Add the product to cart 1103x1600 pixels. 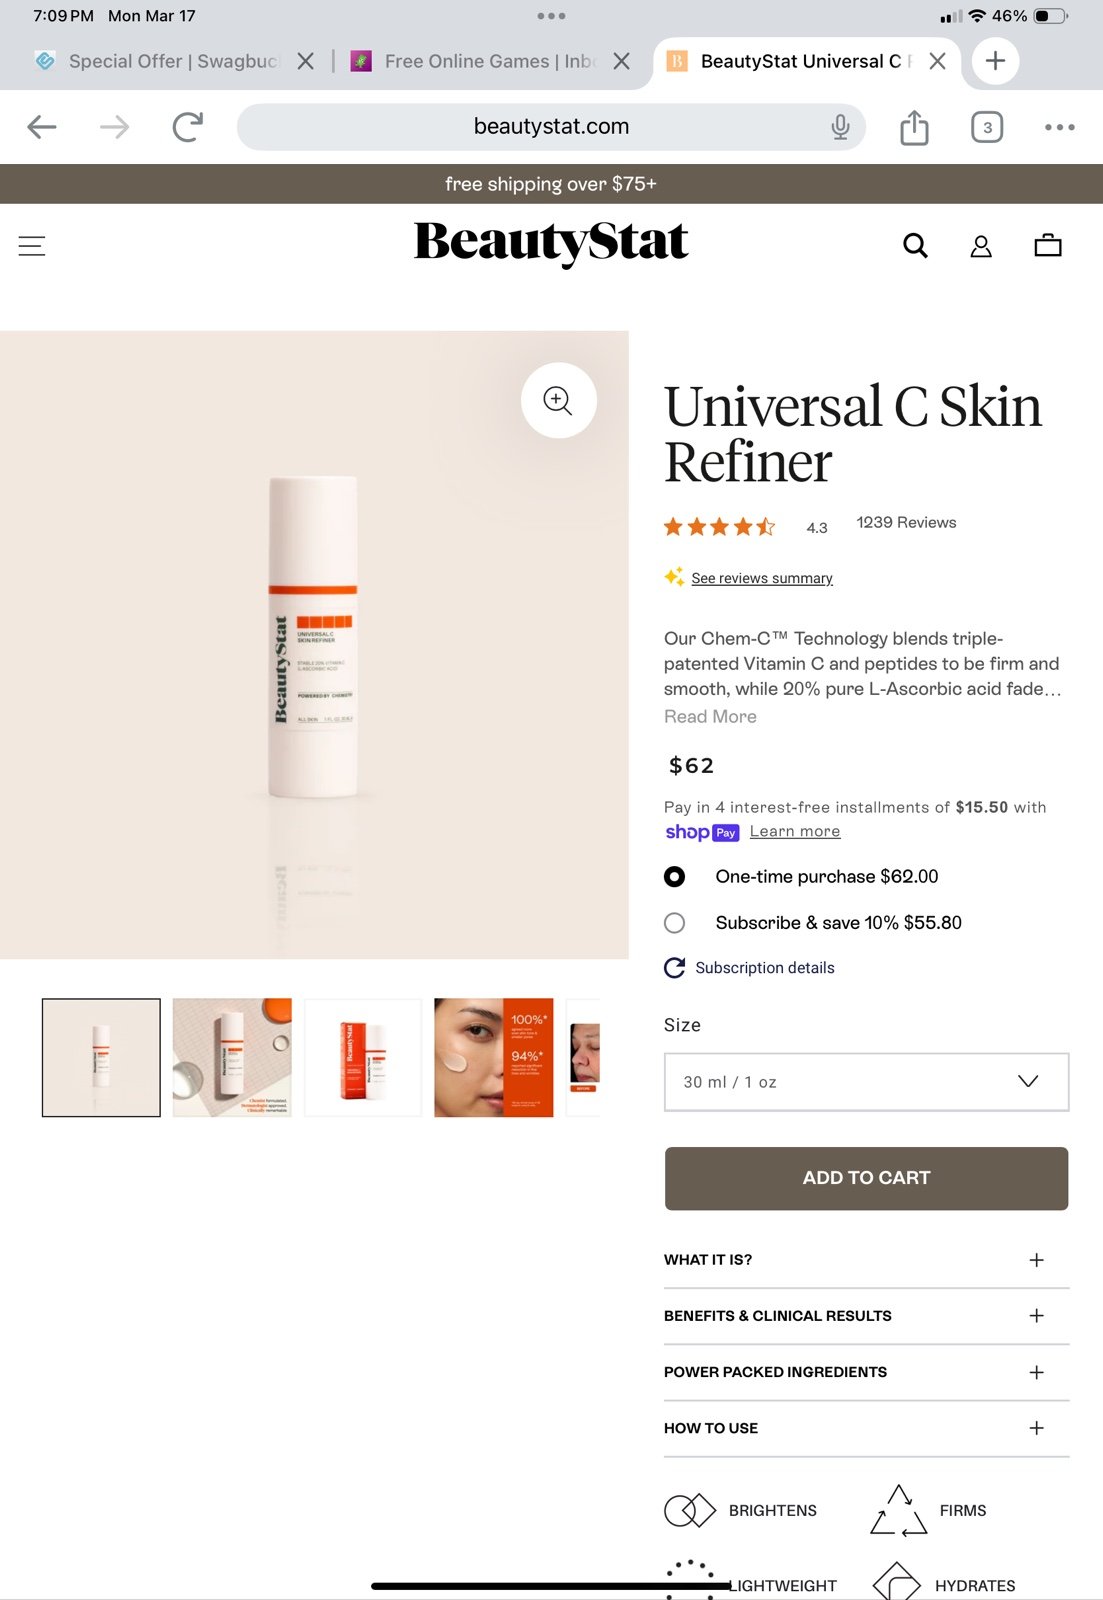[x=867, y=1178]
